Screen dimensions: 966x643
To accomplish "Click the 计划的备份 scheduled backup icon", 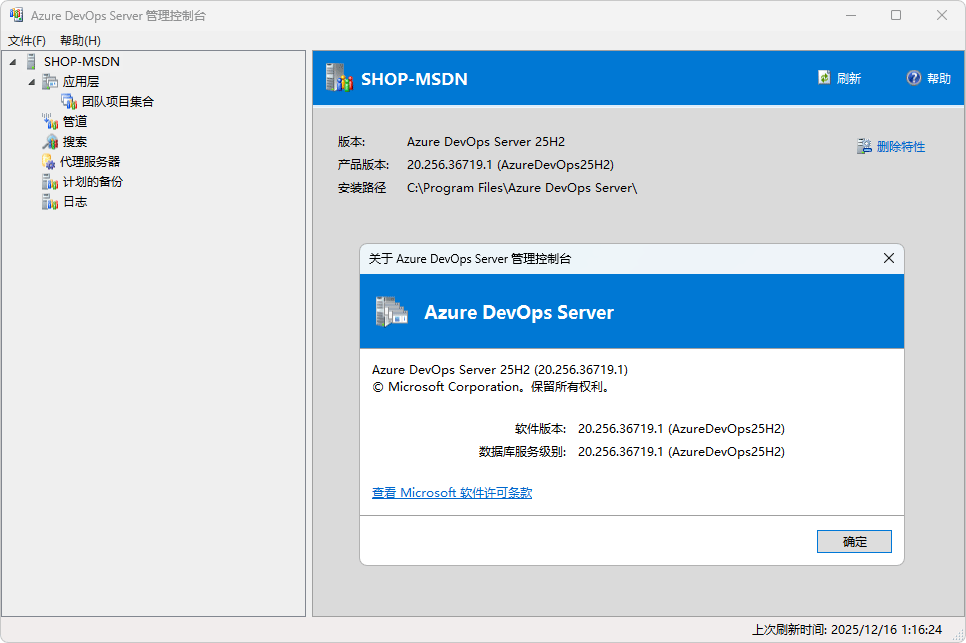I will coord(50,182).
